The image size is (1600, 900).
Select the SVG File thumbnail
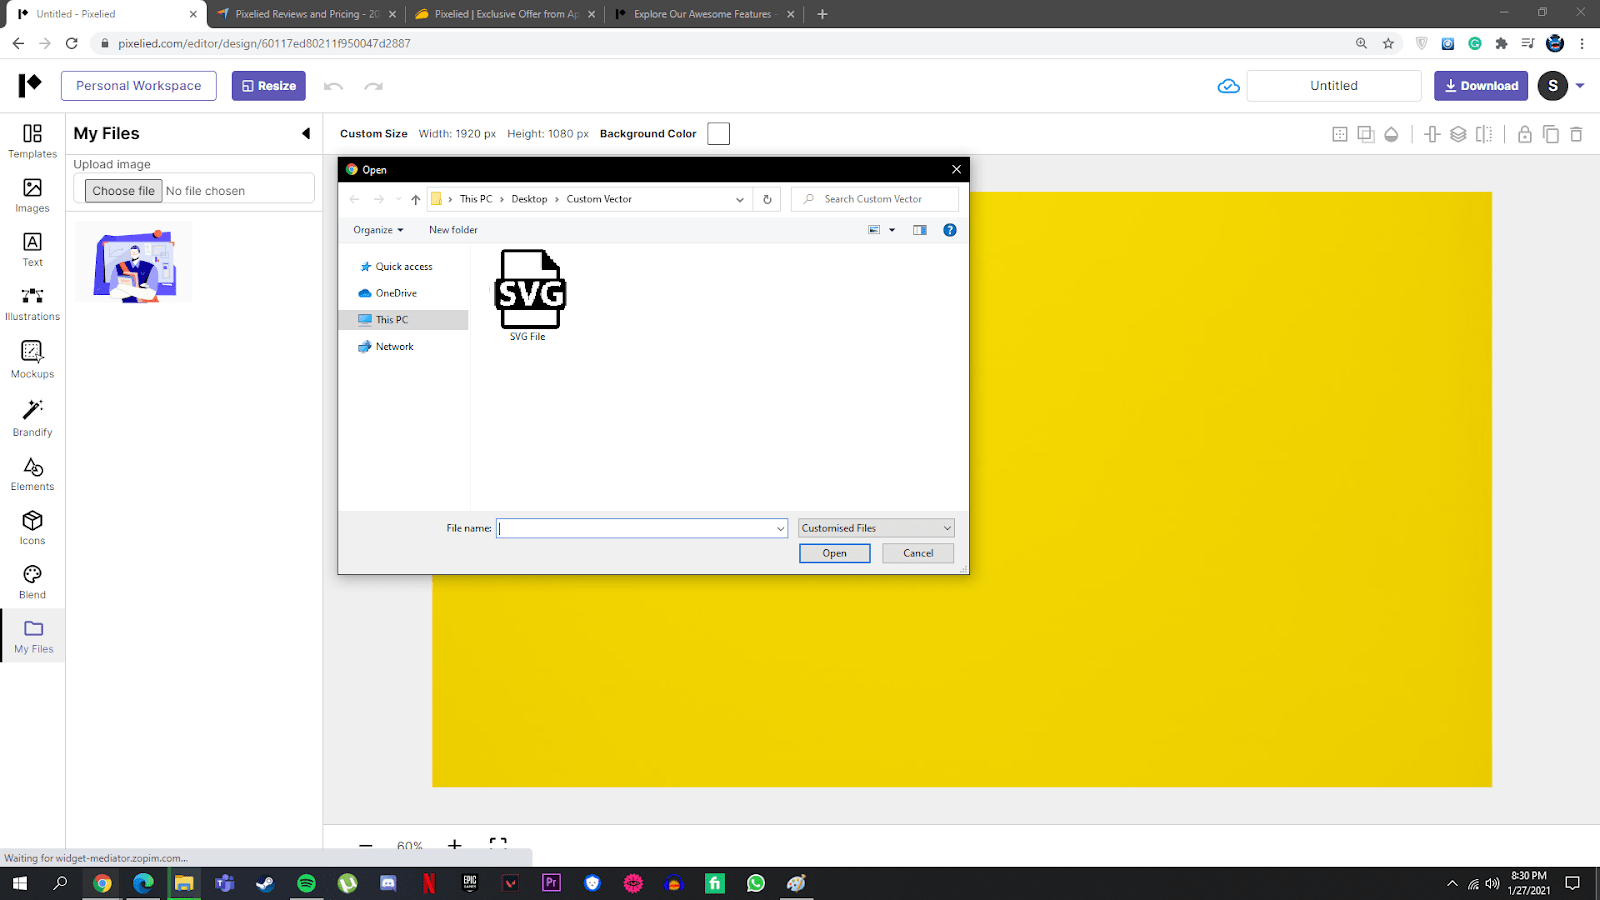click(x=529, y=294)
